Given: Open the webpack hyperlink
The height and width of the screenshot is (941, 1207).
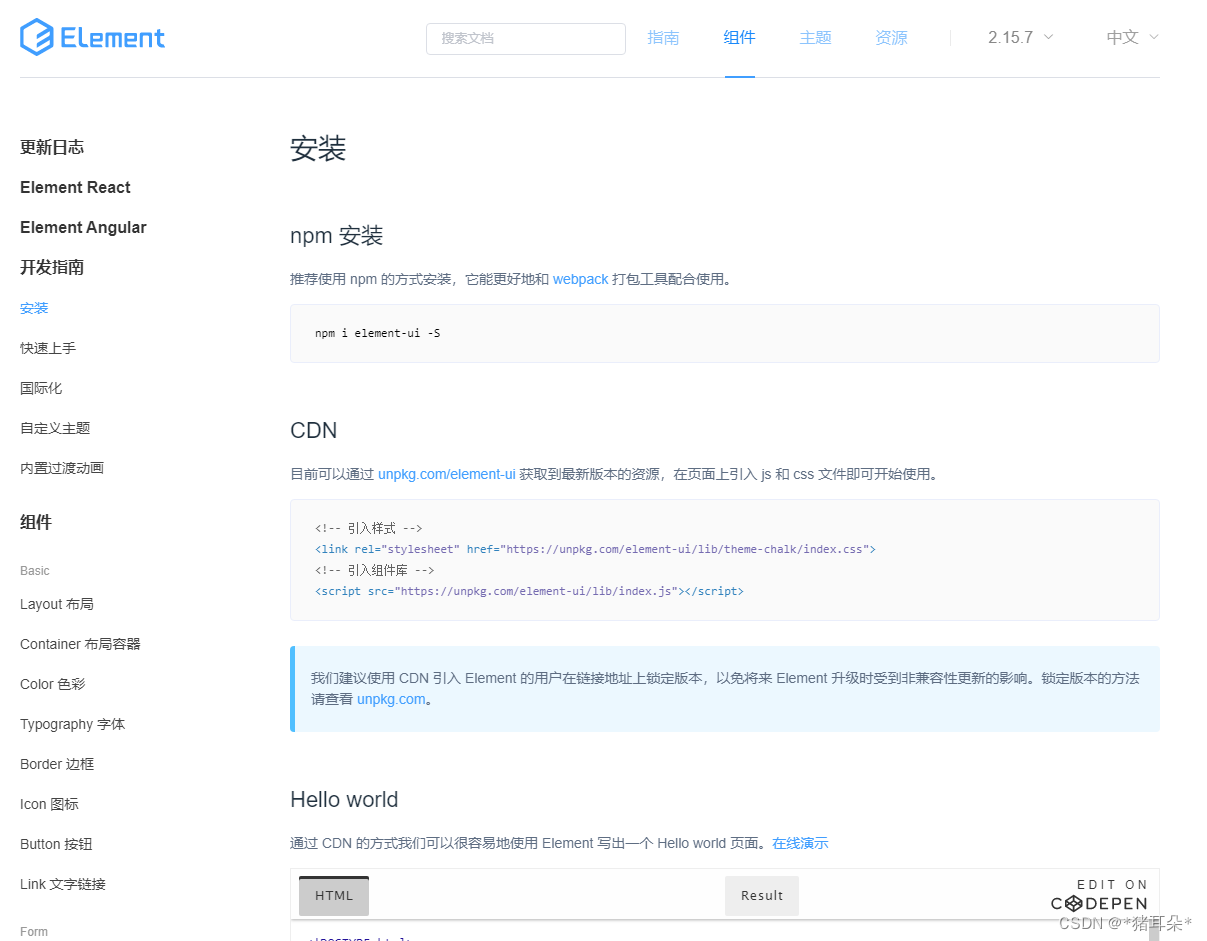Looking at the screenshot, I should (x=580, y=280).
